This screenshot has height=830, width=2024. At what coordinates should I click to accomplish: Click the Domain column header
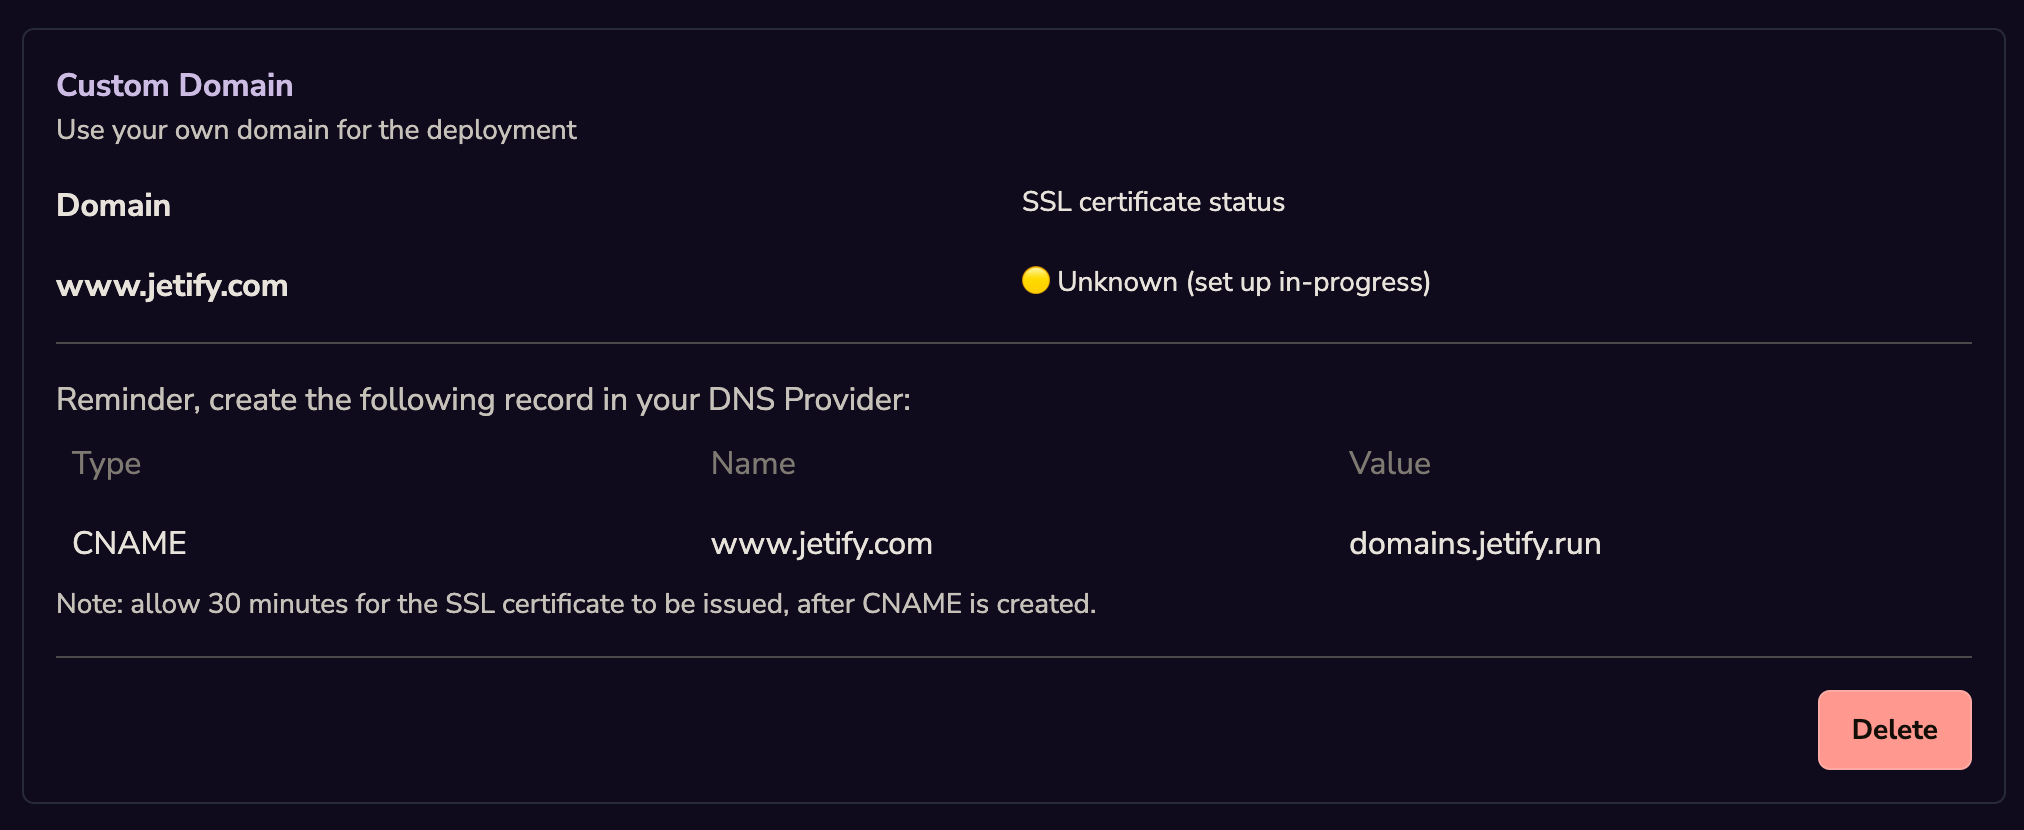tap(113, 206)
